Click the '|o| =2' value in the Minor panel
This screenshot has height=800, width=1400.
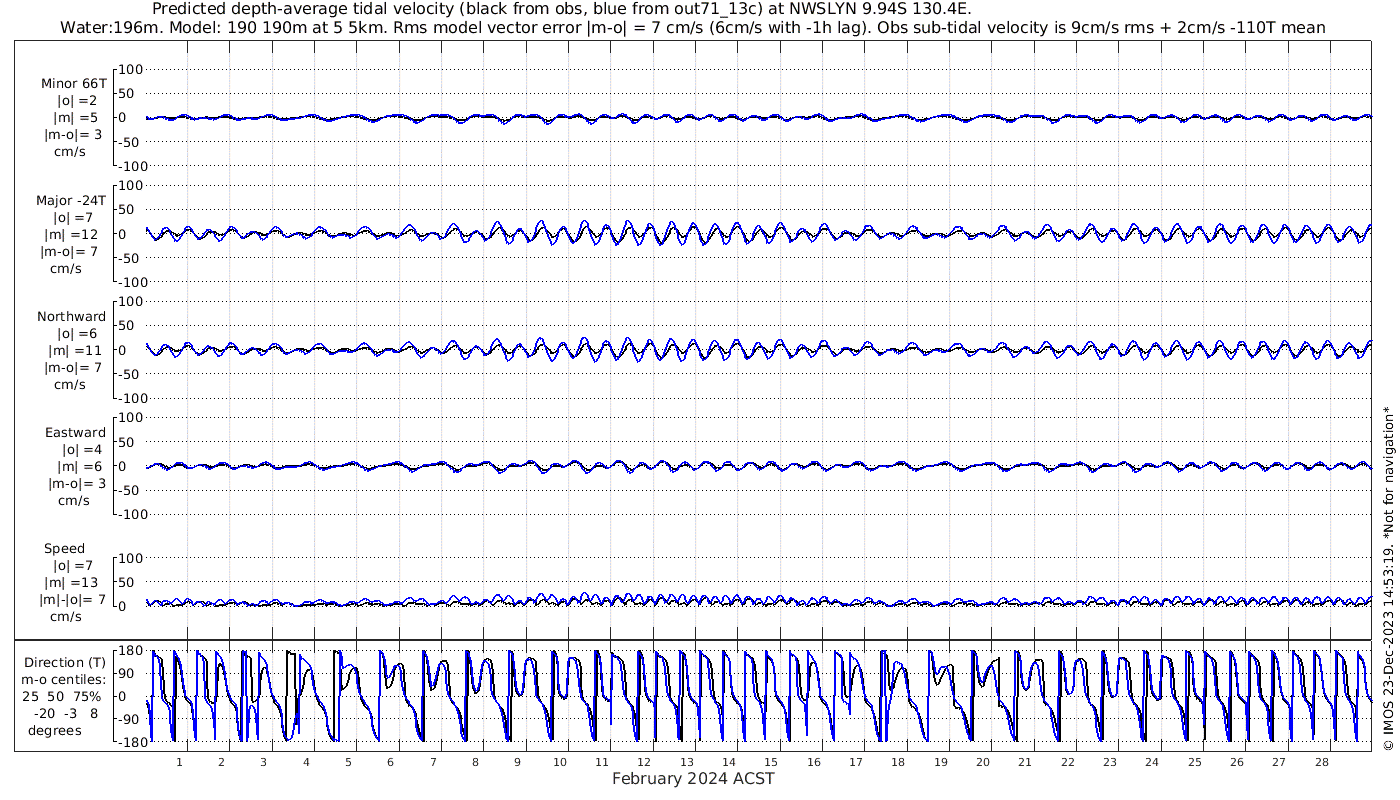tap(76, 101)
